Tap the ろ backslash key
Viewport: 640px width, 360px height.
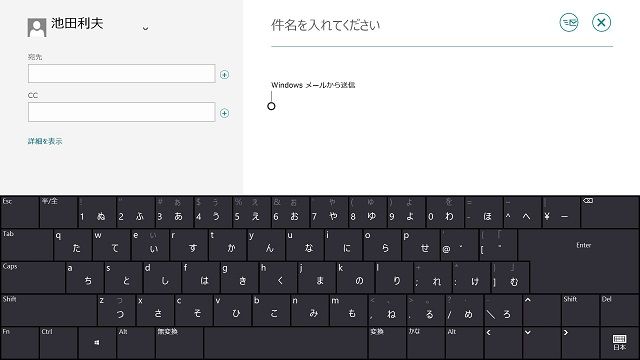pos(503,310)
